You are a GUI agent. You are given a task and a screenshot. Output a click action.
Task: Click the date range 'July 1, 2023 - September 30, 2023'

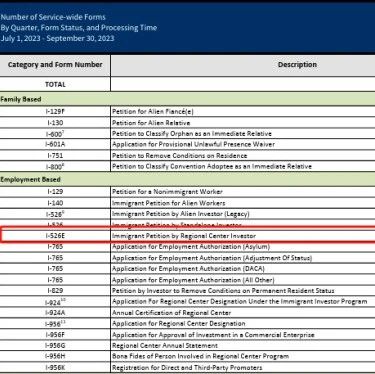[x=57, y=38]
